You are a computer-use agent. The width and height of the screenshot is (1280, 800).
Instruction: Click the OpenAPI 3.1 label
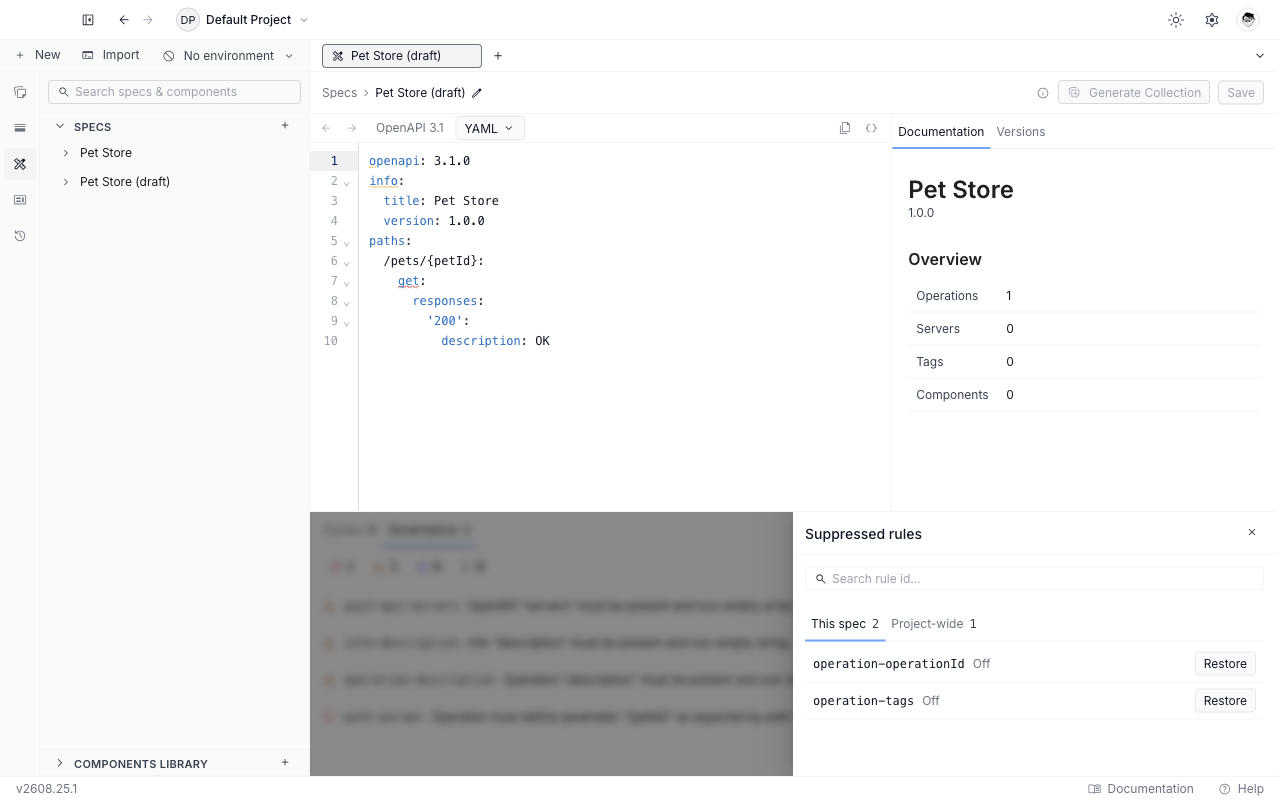[x=409, y=128]
